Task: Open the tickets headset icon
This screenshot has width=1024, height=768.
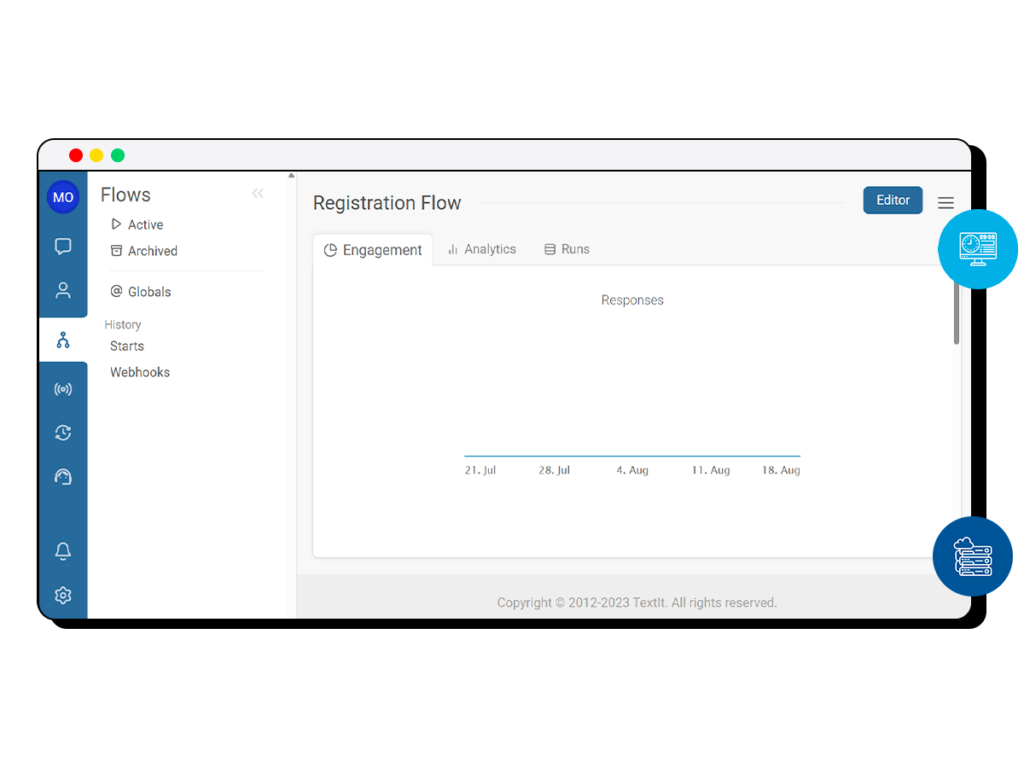Action: 63,477
